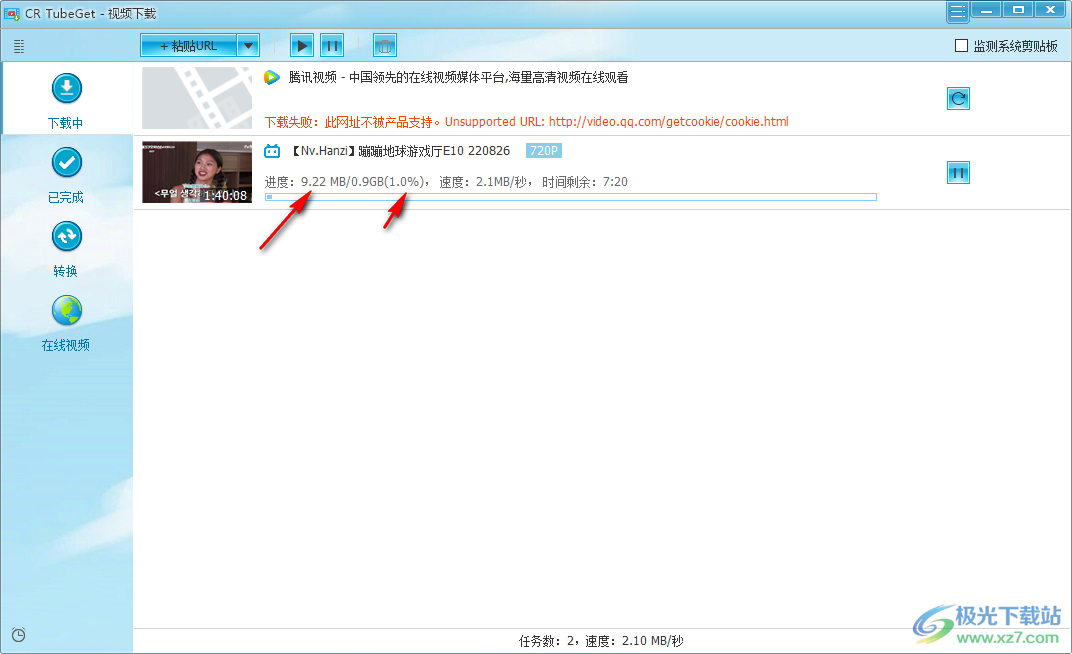Image resolution: width=1072 pixels, height=654 pixels.
Task: Select the 腾讯视频 download title text
Action: click(458, 77)
